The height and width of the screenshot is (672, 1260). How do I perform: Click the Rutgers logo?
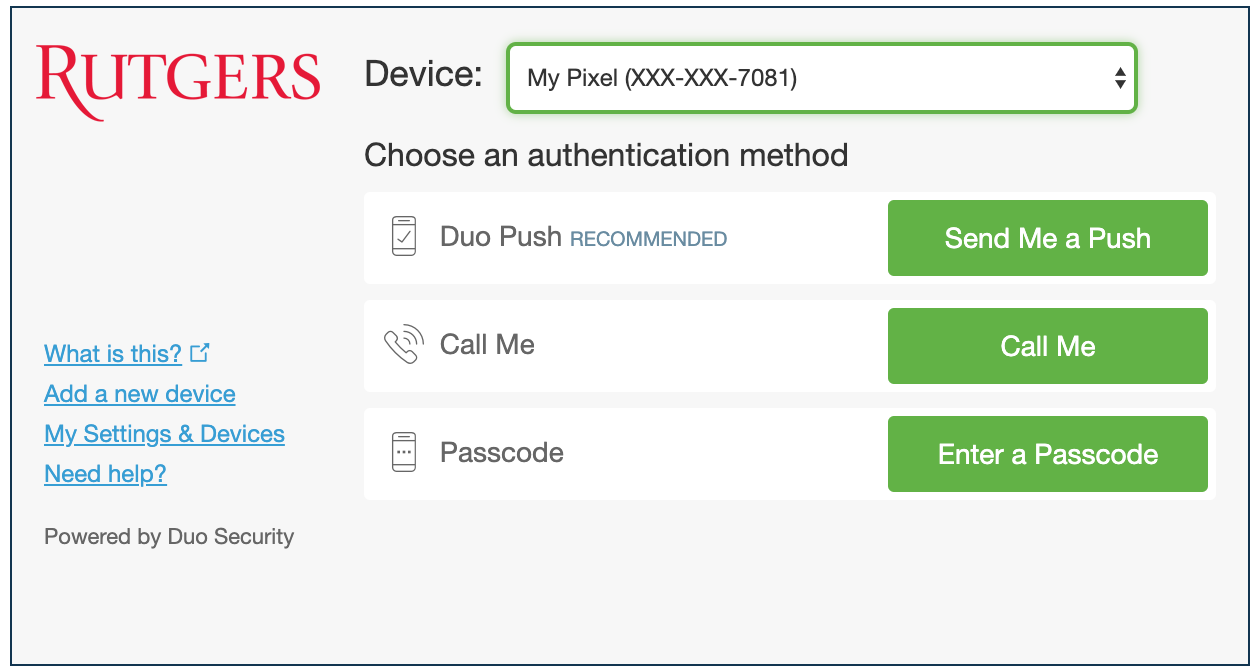click(179, 81)
